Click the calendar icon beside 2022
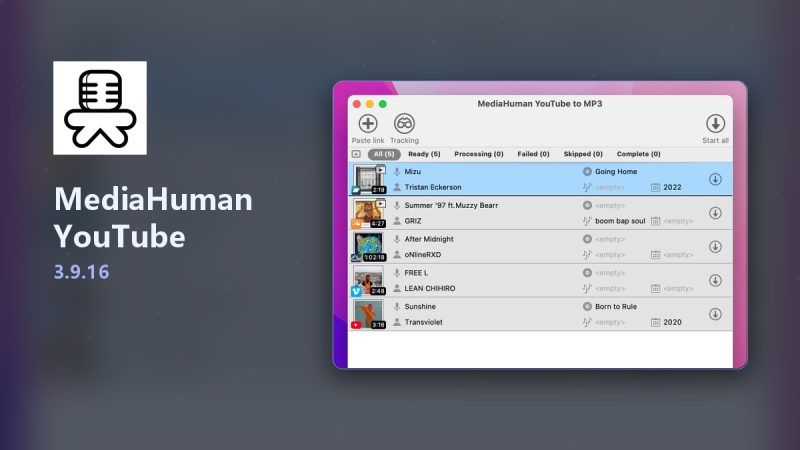Image resolution: width=800 pixels, height=450 pixels. (655, 187)
